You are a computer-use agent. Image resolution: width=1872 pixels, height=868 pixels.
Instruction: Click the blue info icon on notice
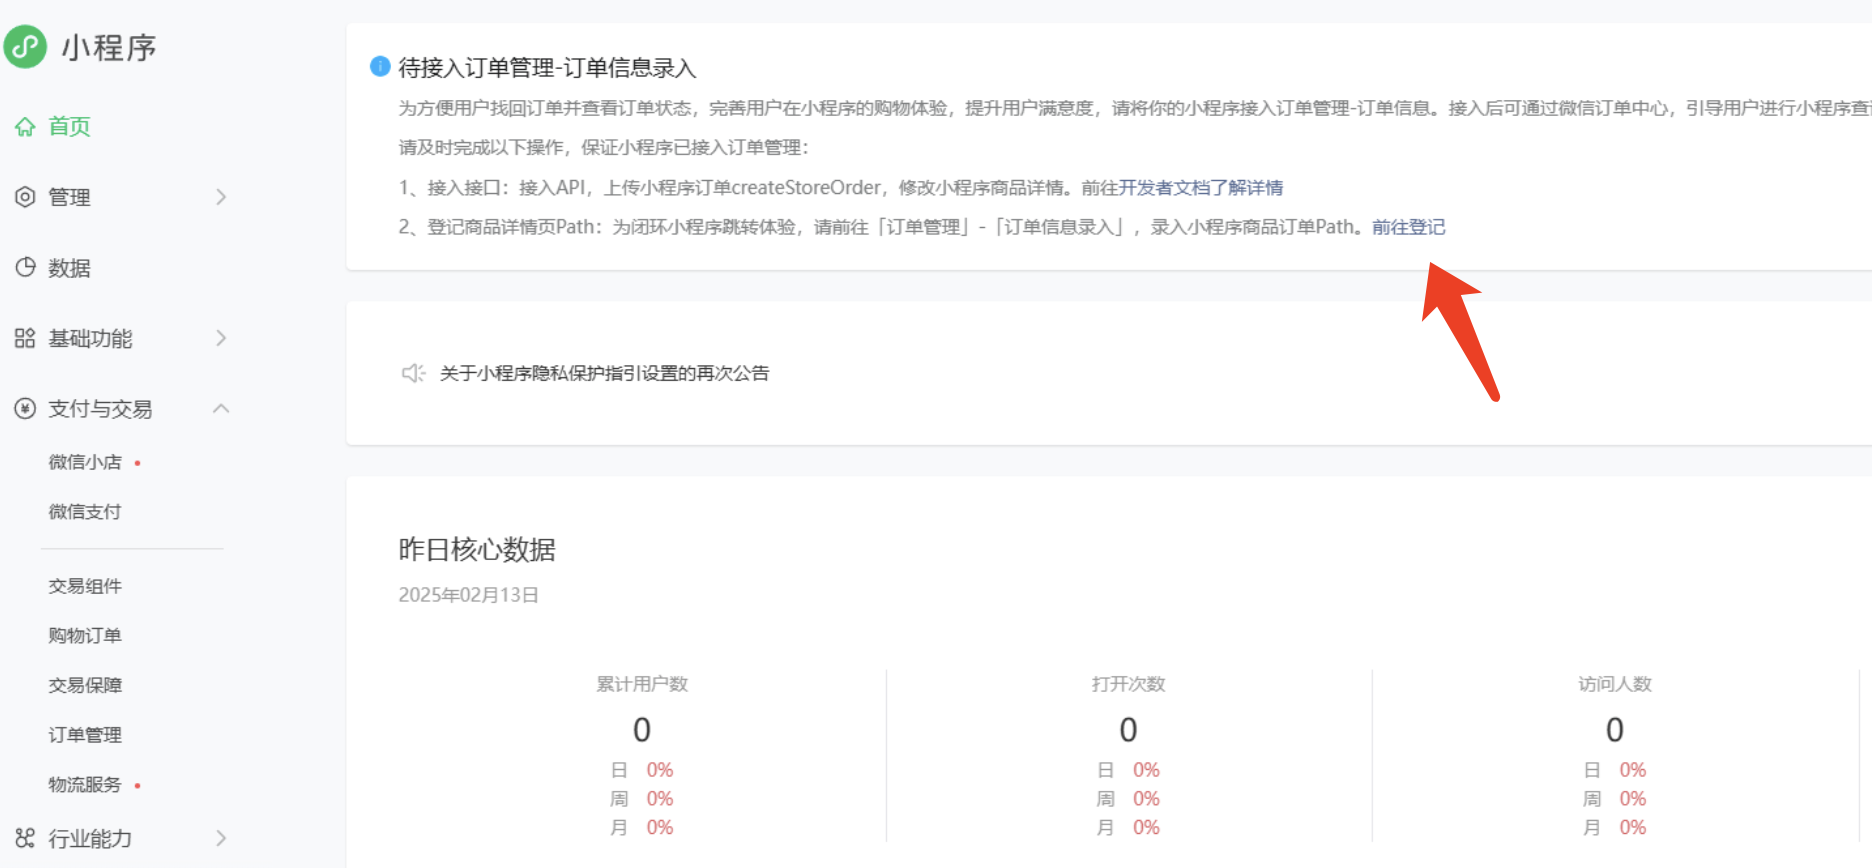coord(380,66)
